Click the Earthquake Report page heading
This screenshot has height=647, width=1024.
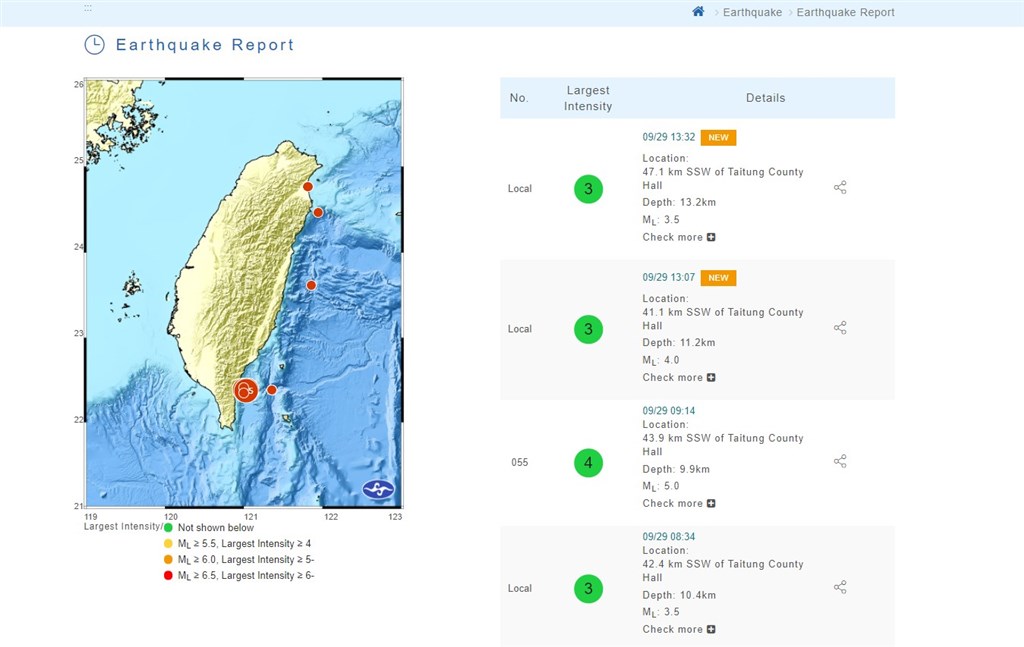(205, 44)
